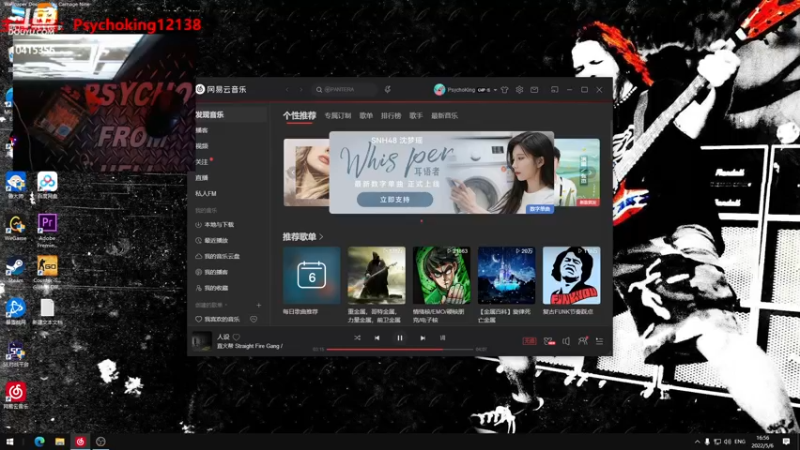Open the current song album cover
Viewport: 800px width, 450px height.
point(202,341)
